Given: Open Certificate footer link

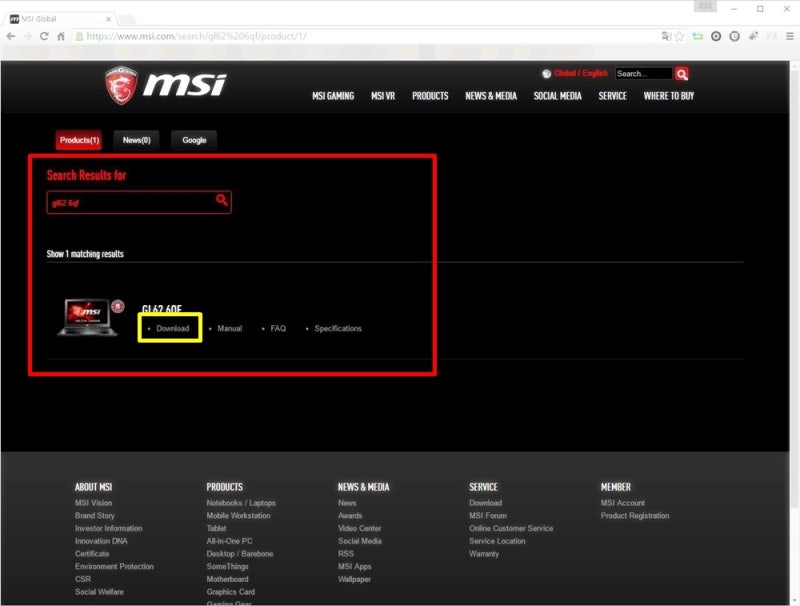Looking at the screenshot, I should pyautogui.click(x=92, y=554).
